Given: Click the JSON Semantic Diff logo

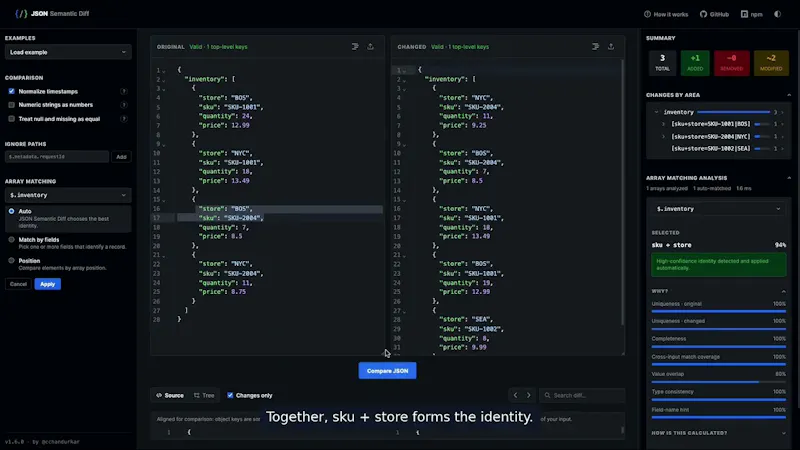Looking at the screenshot, I should point(52,14).
